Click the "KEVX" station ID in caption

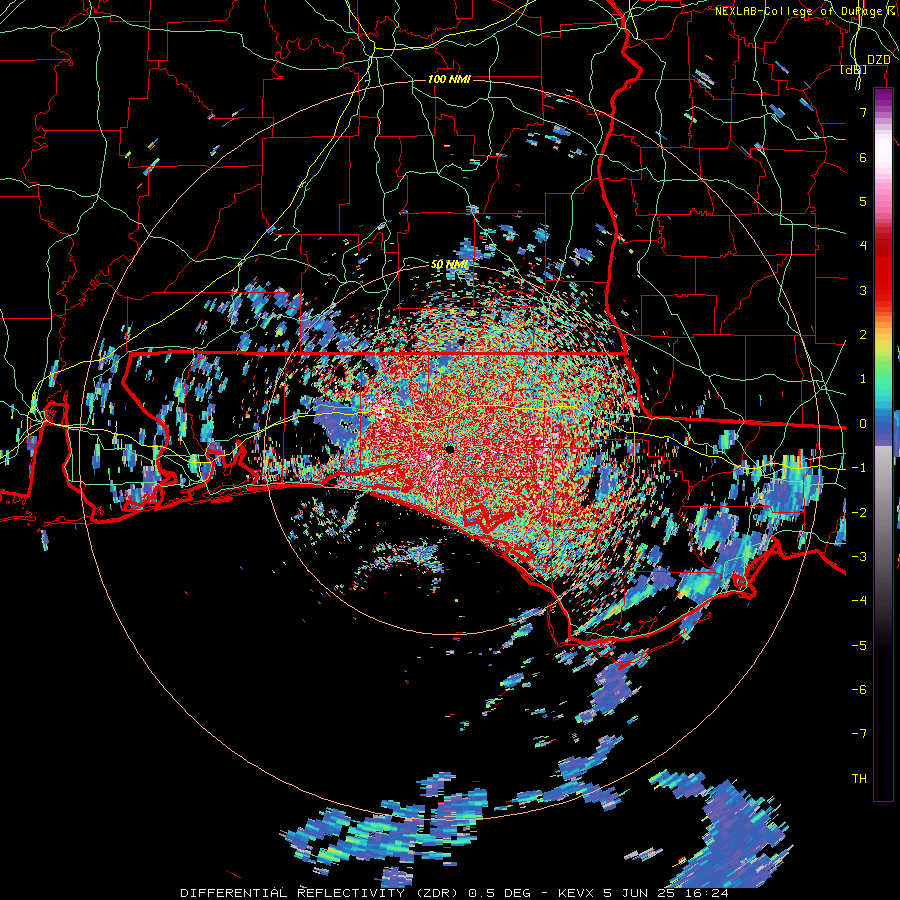pos(577,893)
